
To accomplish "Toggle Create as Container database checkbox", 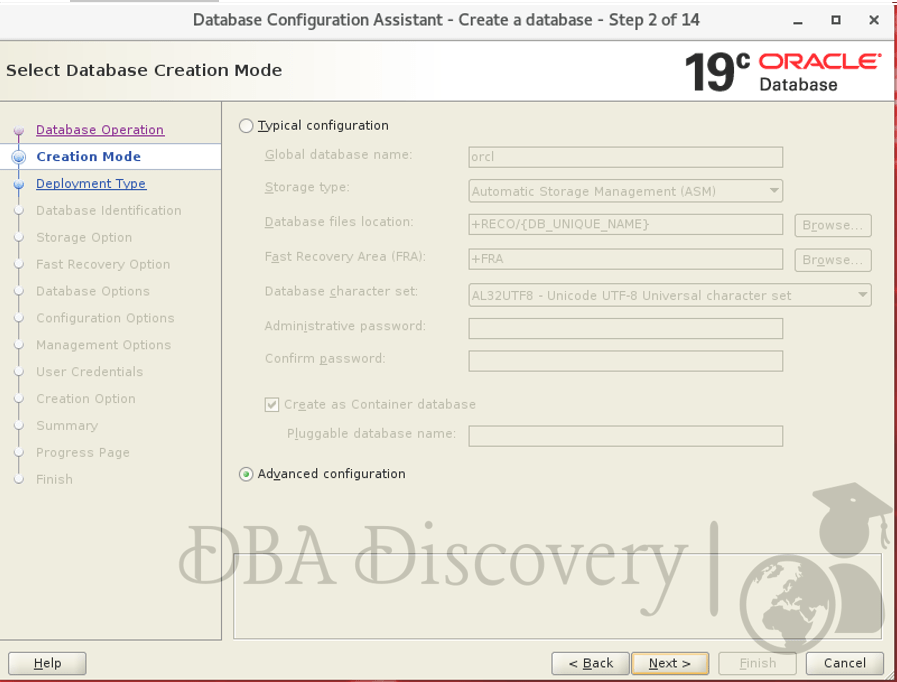I will (272, 405).
